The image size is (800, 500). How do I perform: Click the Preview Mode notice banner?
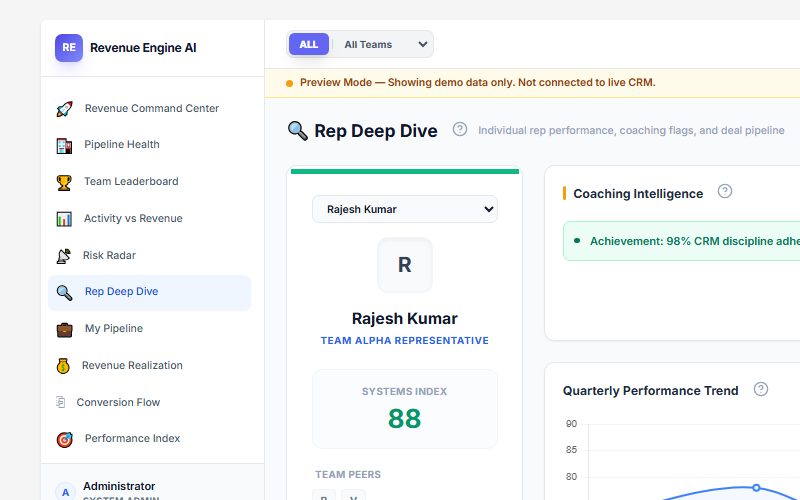[532, 83]
